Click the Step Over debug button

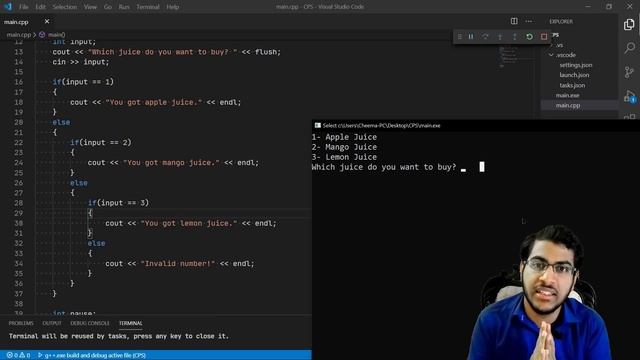point(485,37)
